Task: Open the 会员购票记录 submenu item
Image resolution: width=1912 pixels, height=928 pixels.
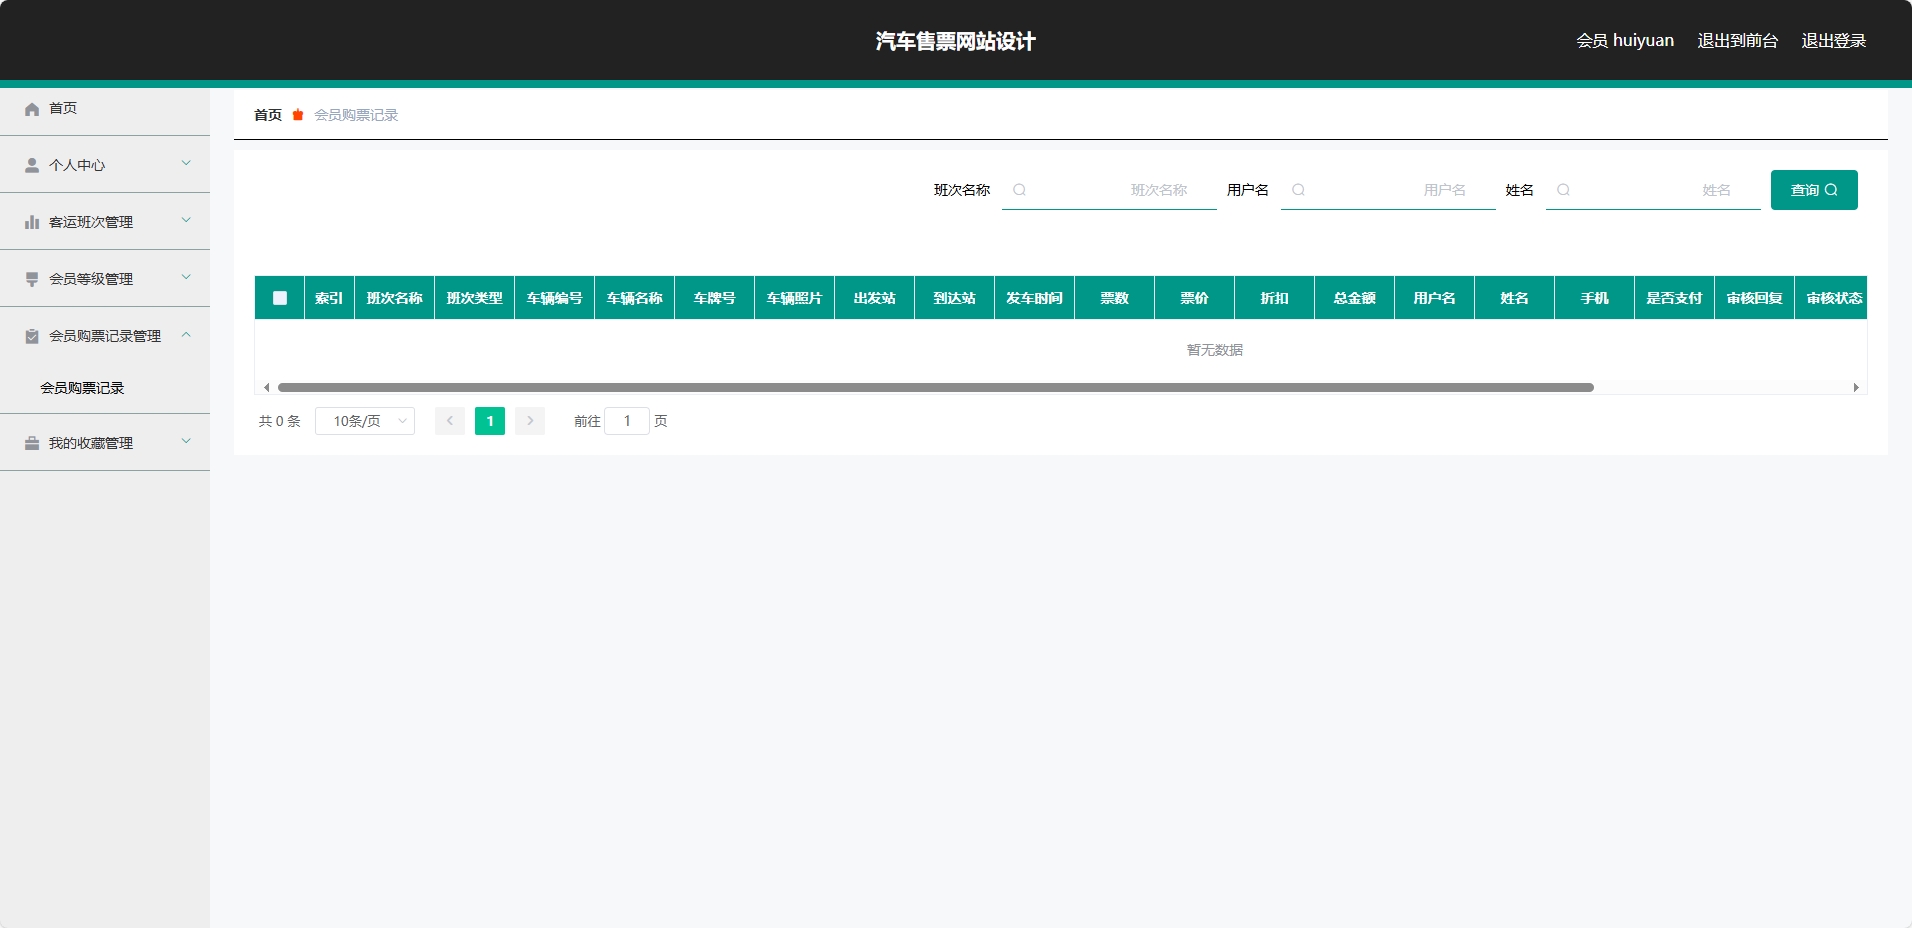Action: 82,388
